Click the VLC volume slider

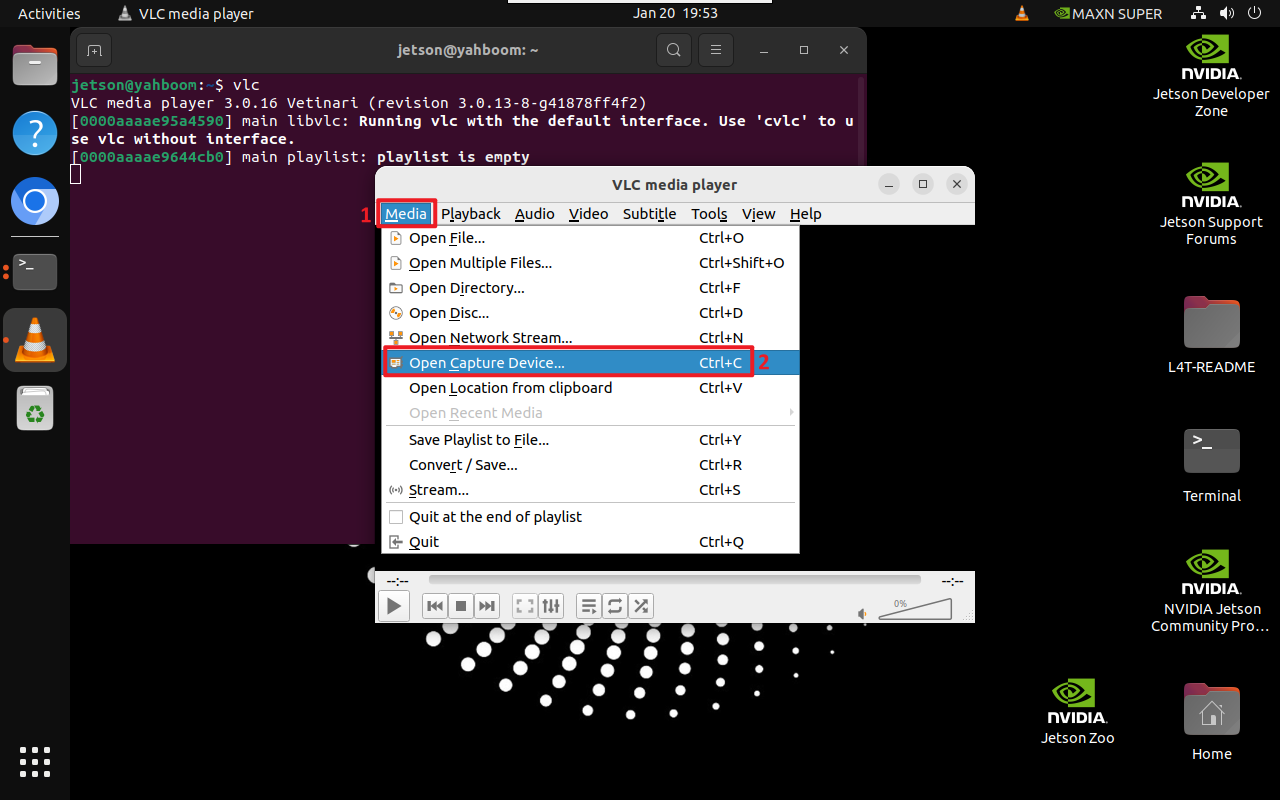point(915,609)
